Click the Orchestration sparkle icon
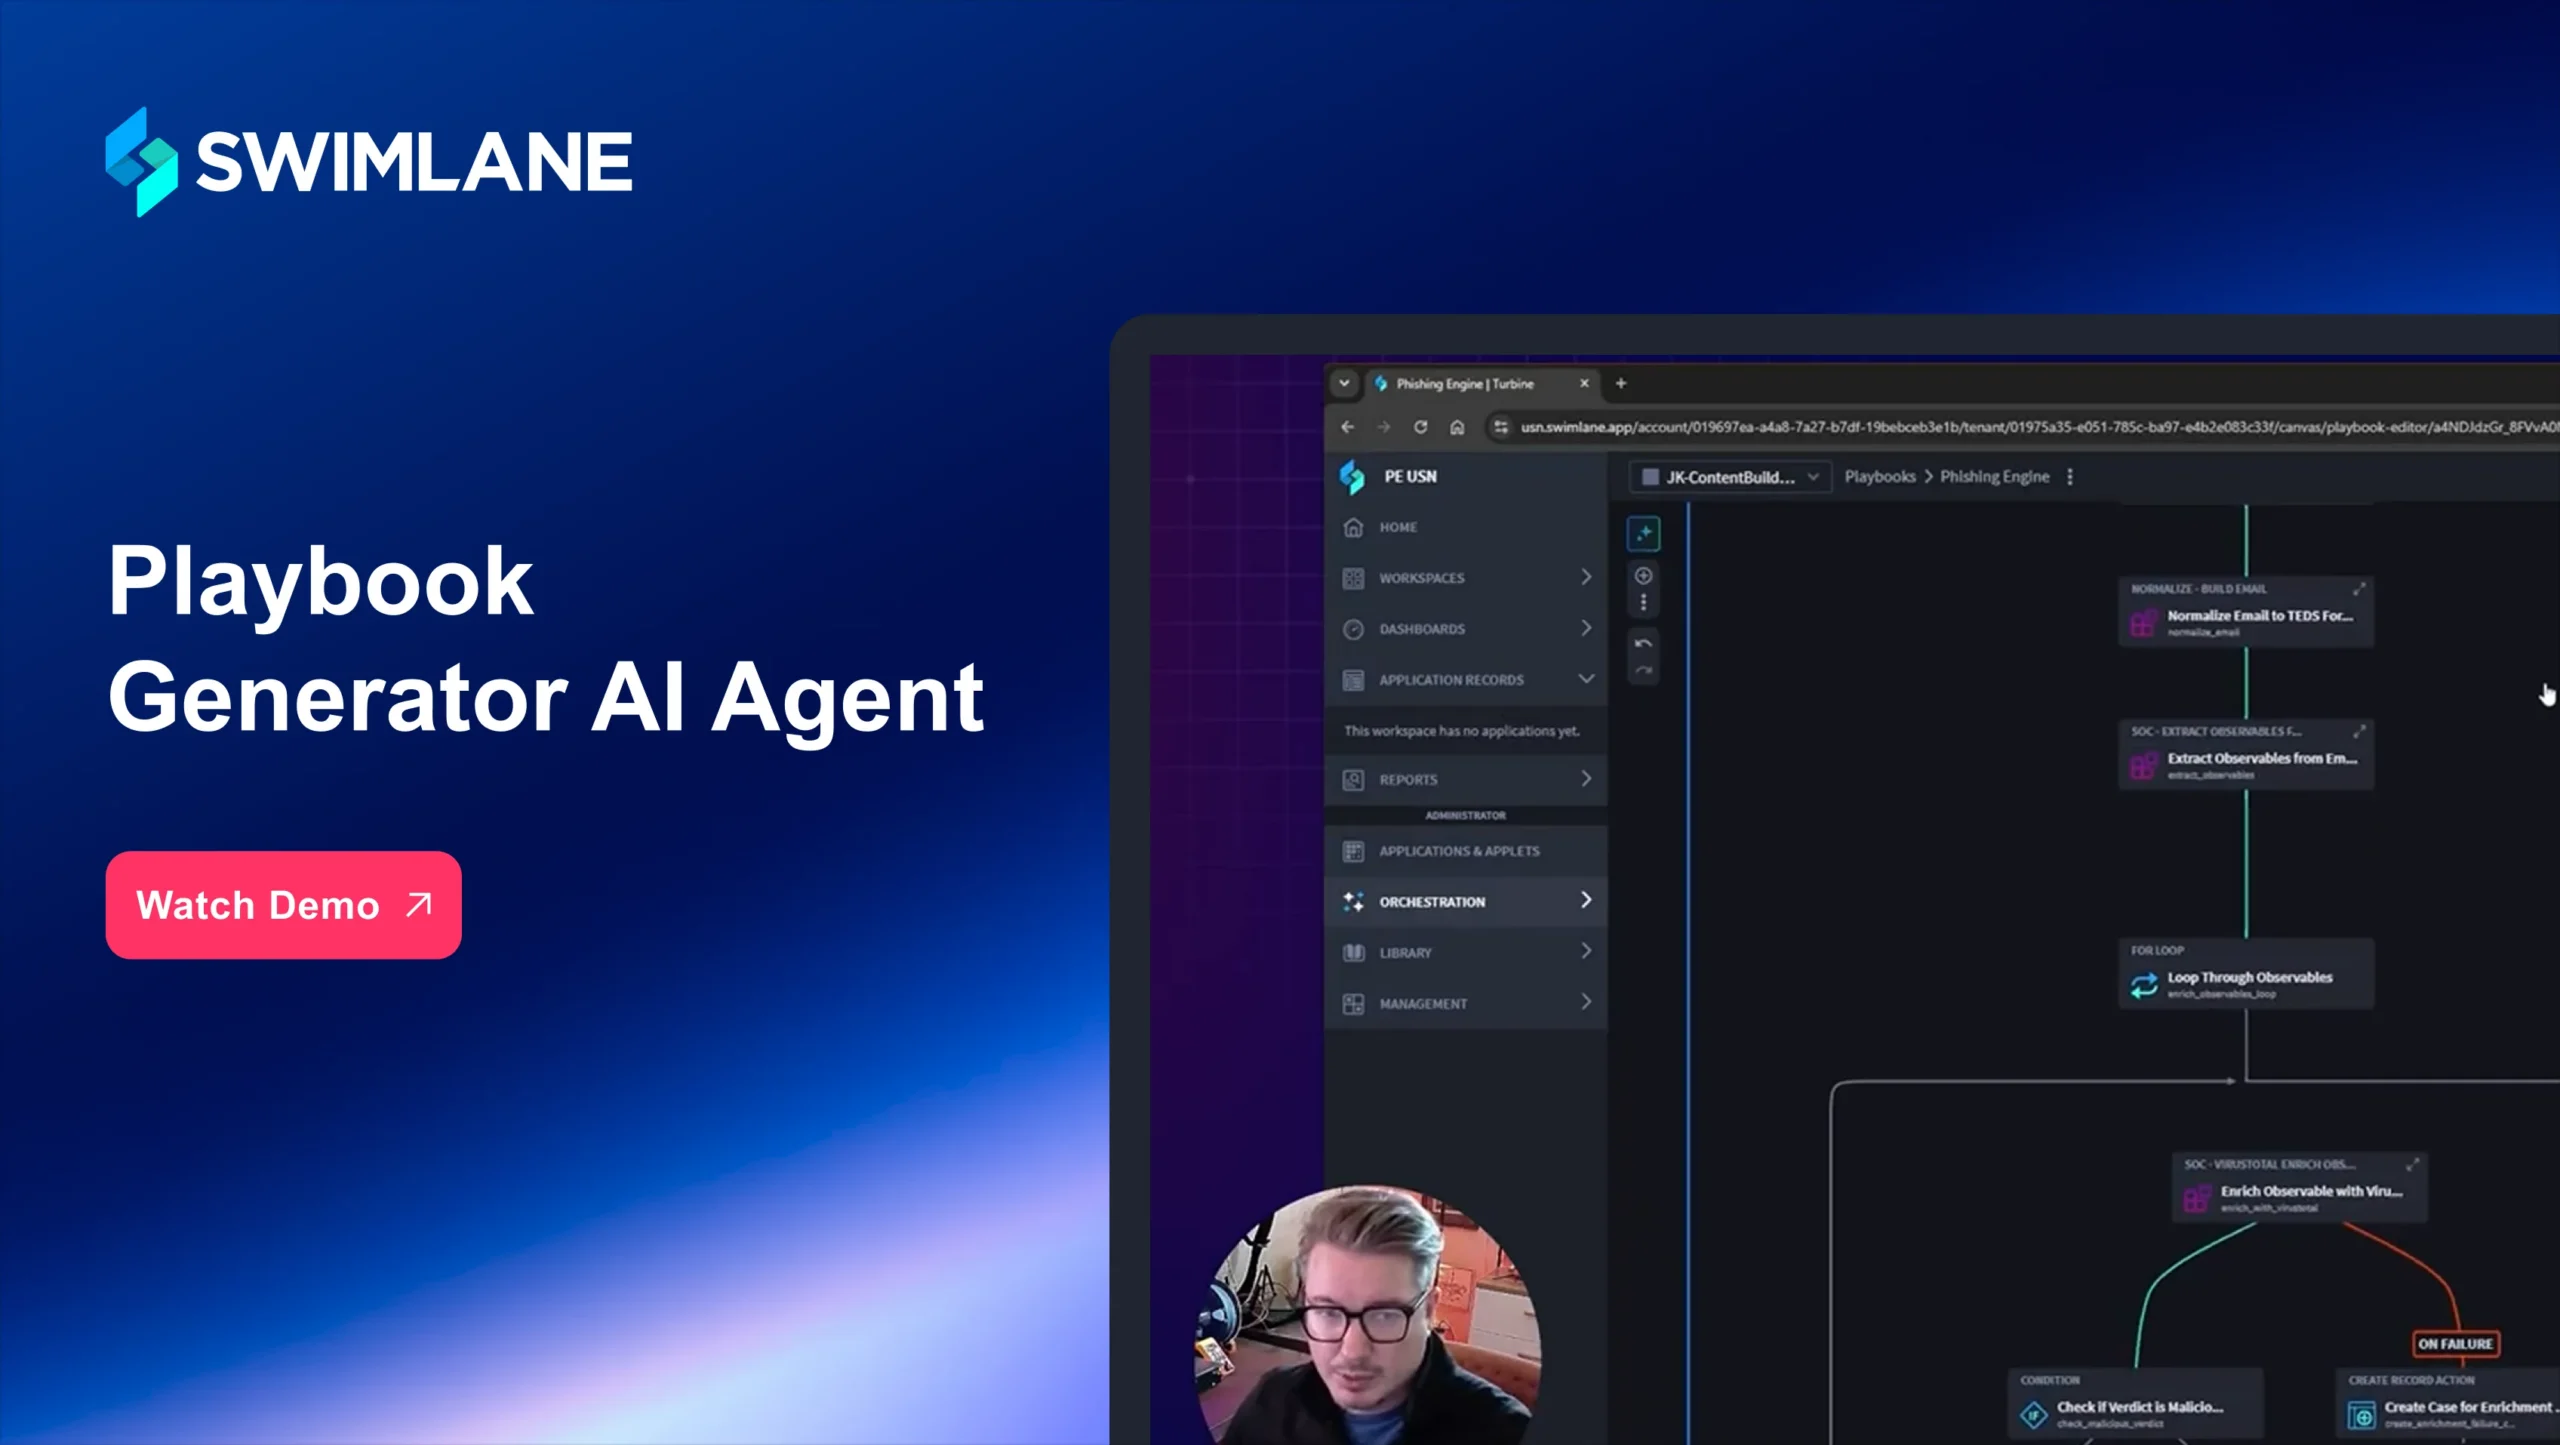2560x1445 pixels. tap(1353, 902)
